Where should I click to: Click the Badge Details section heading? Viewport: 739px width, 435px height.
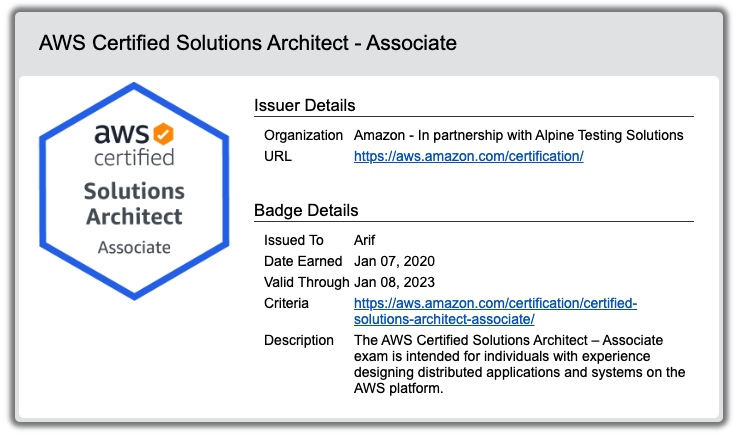pyautogui.click(x=306, y=211)
